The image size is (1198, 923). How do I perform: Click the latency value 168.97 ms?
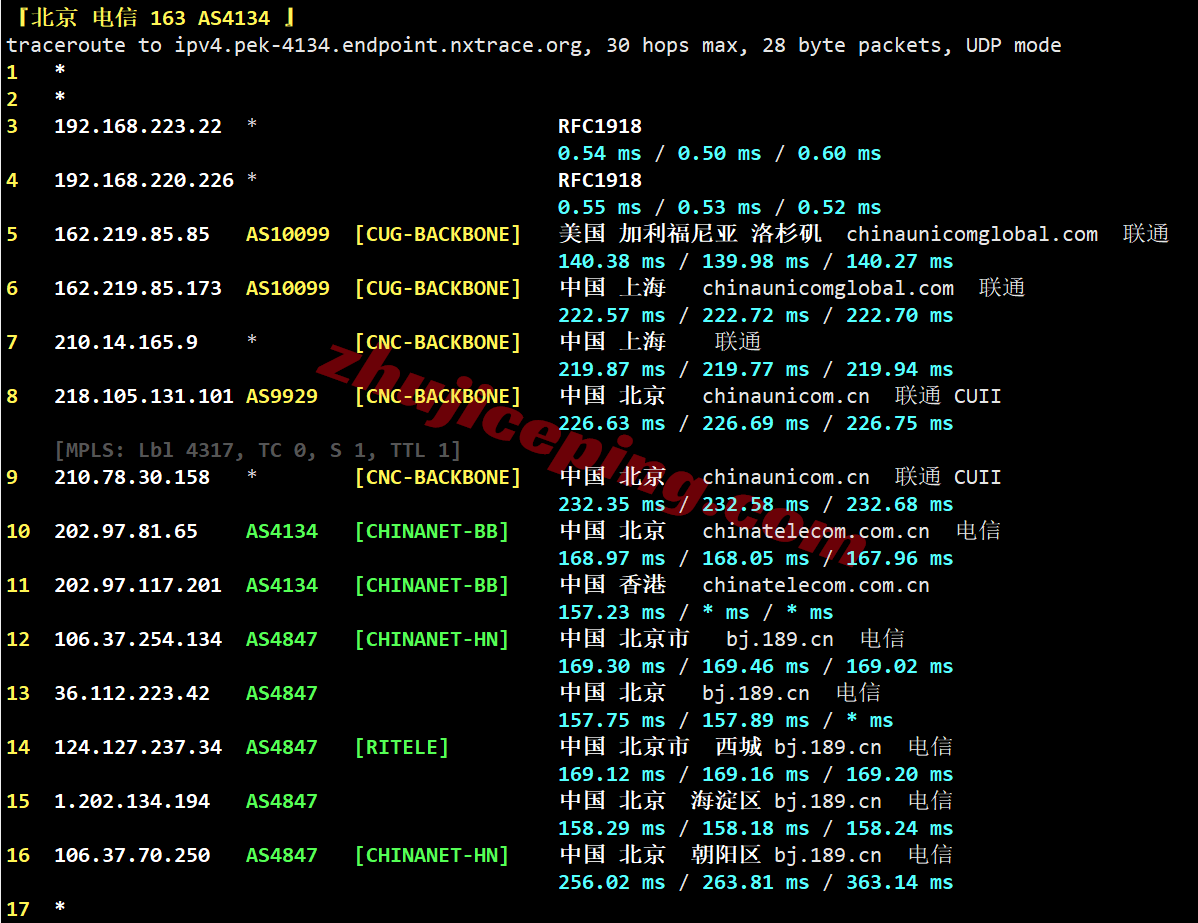pyautogui.click(x=612, y=559)
